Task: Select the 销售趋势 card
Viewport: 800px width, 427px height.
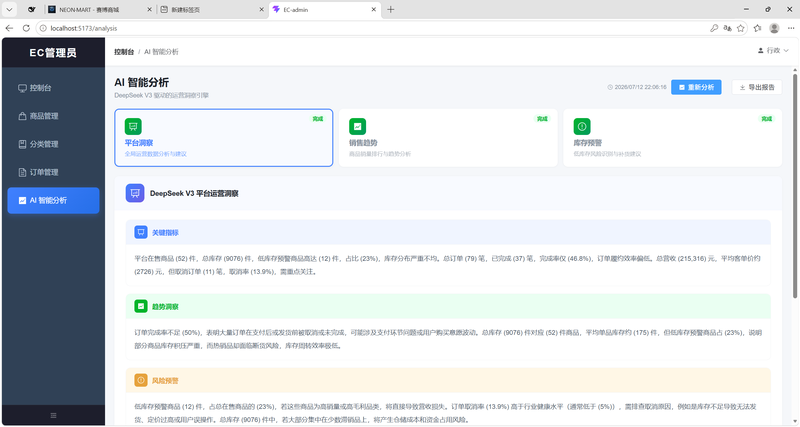Action: click(x=448, y=138)
